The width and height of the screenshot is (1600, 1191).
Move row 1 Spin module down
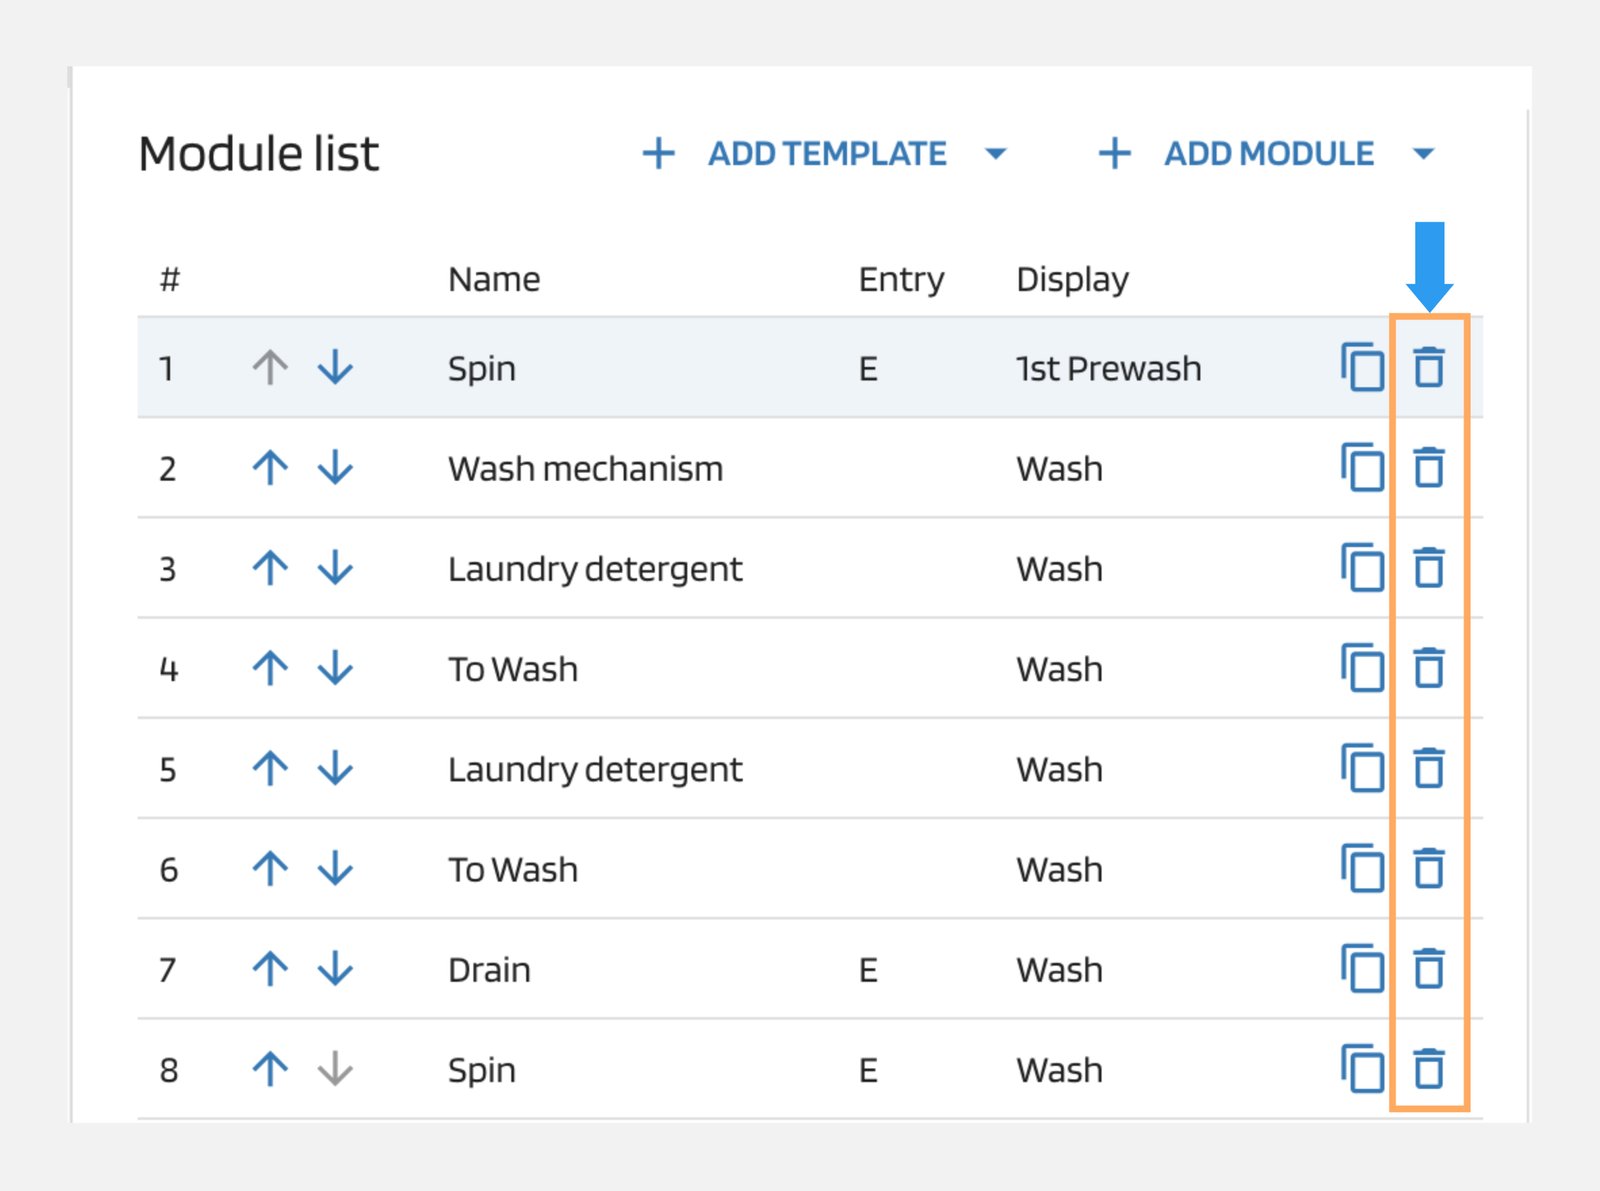(x=335, y=368)
